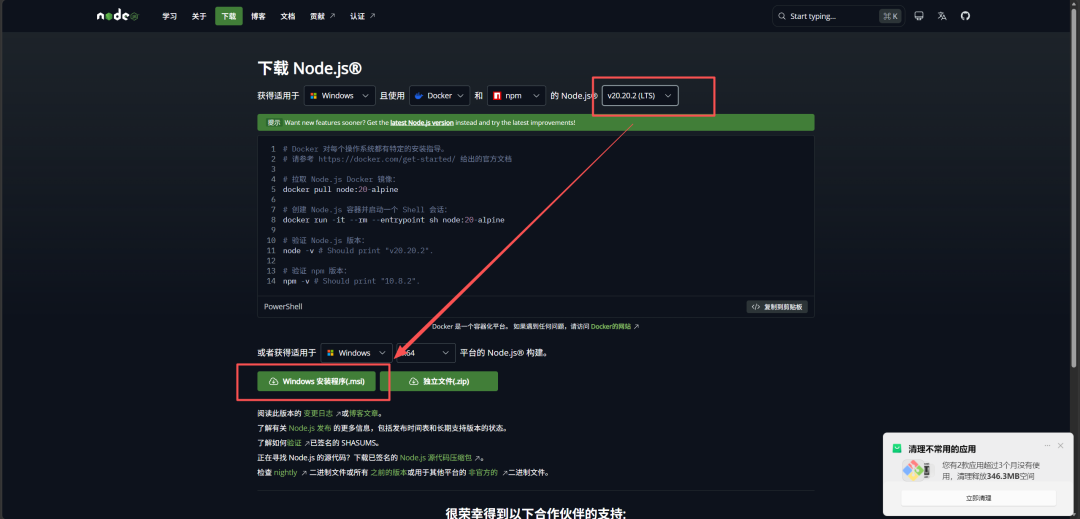1080x519 pixels.
Task: Click the ⌘K shortcut badge
Action: pyautogui.click(x=890, y=16)
